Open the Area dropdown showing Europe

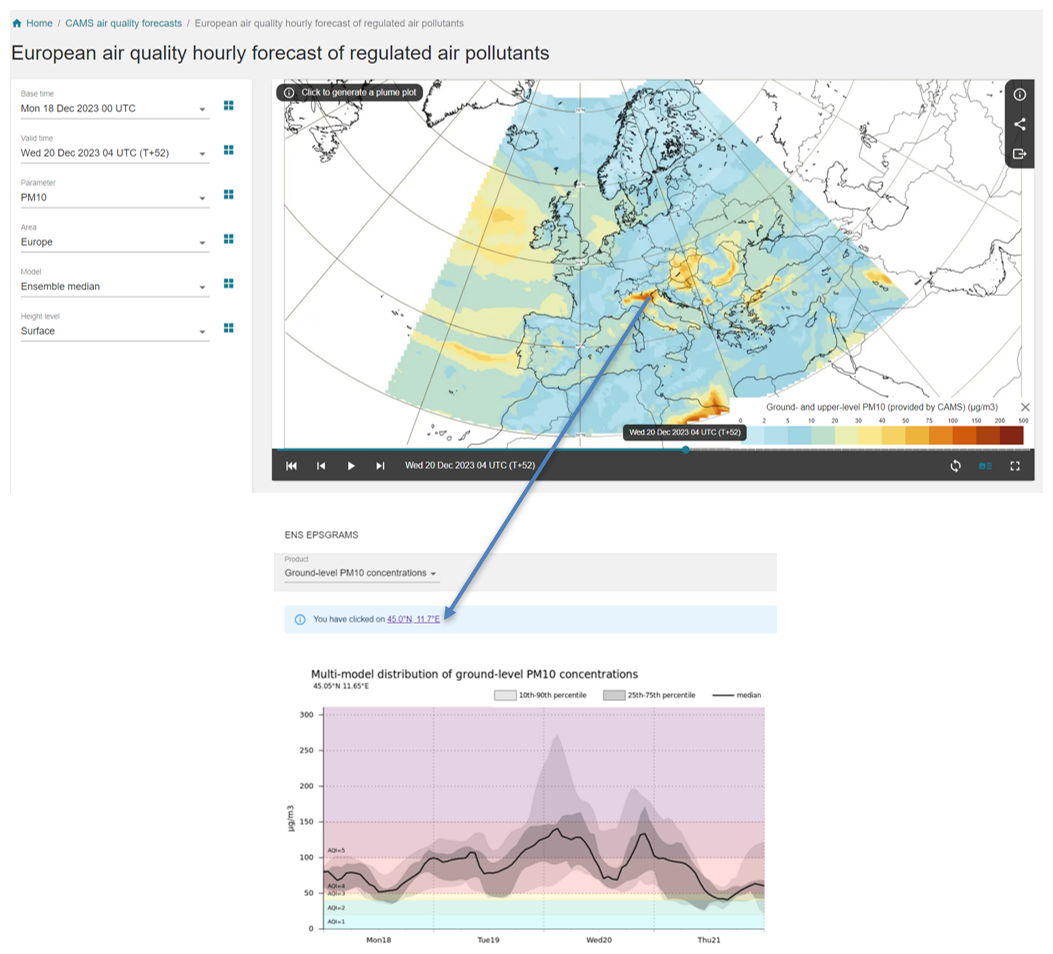click(x=202, y=243)
